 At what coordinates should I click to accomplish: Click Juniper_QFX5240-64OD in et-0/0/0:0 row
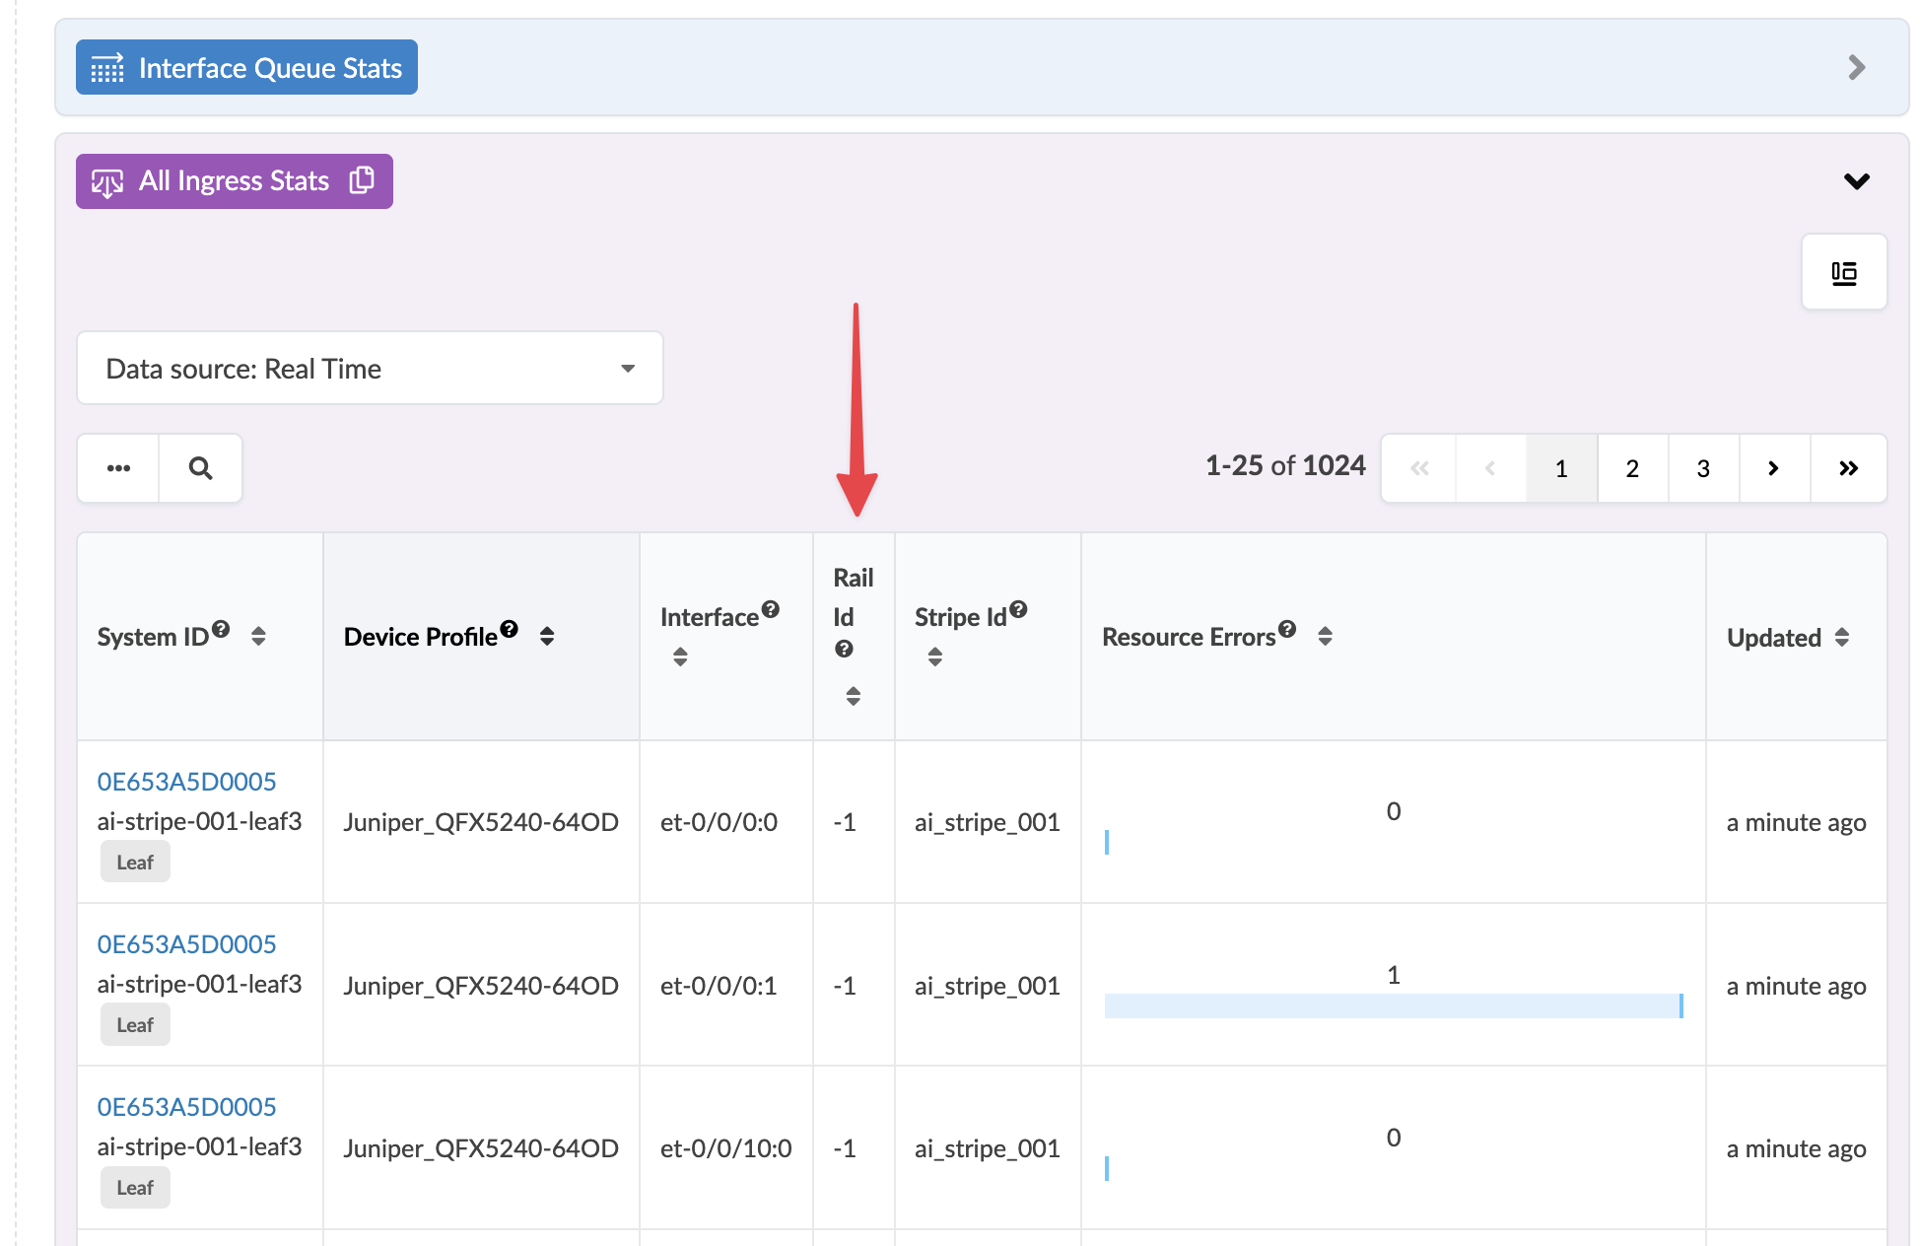pyautogui.click(x=481, y=822)
